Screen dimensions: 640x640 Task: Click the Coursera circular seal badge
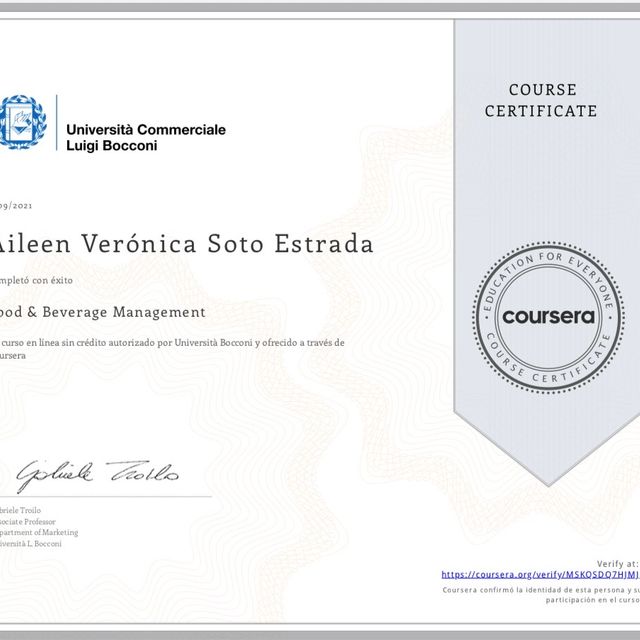click(548, 318)
